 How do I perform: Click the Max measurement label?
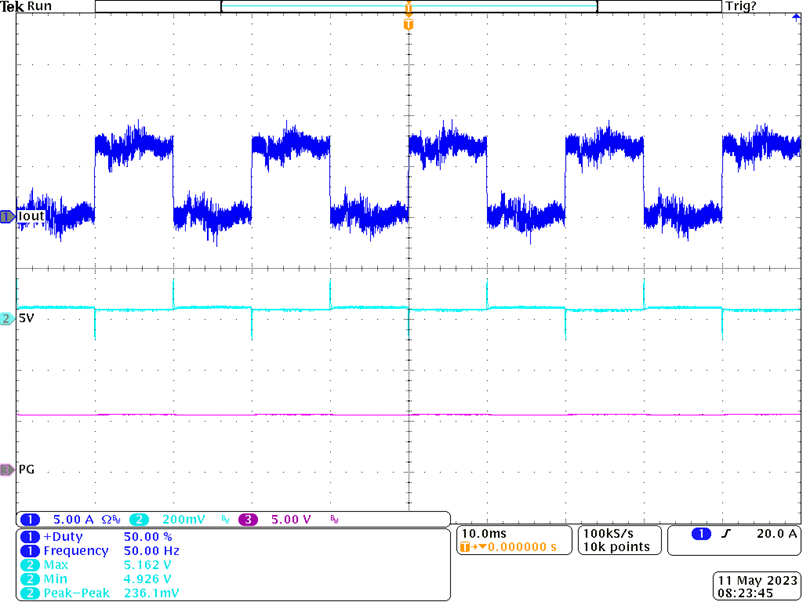pyautogui.click(x=55, y=565)
